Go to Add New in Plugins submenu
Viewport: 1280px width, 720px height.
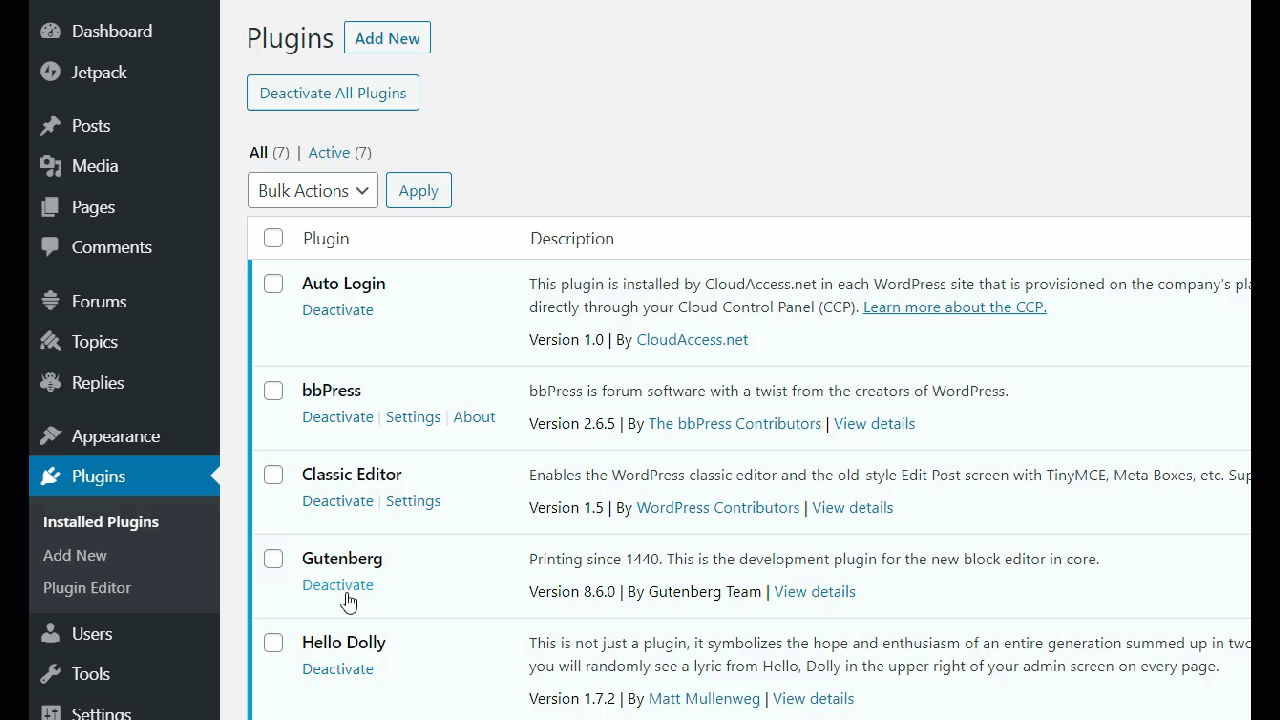tap(75, 555)
